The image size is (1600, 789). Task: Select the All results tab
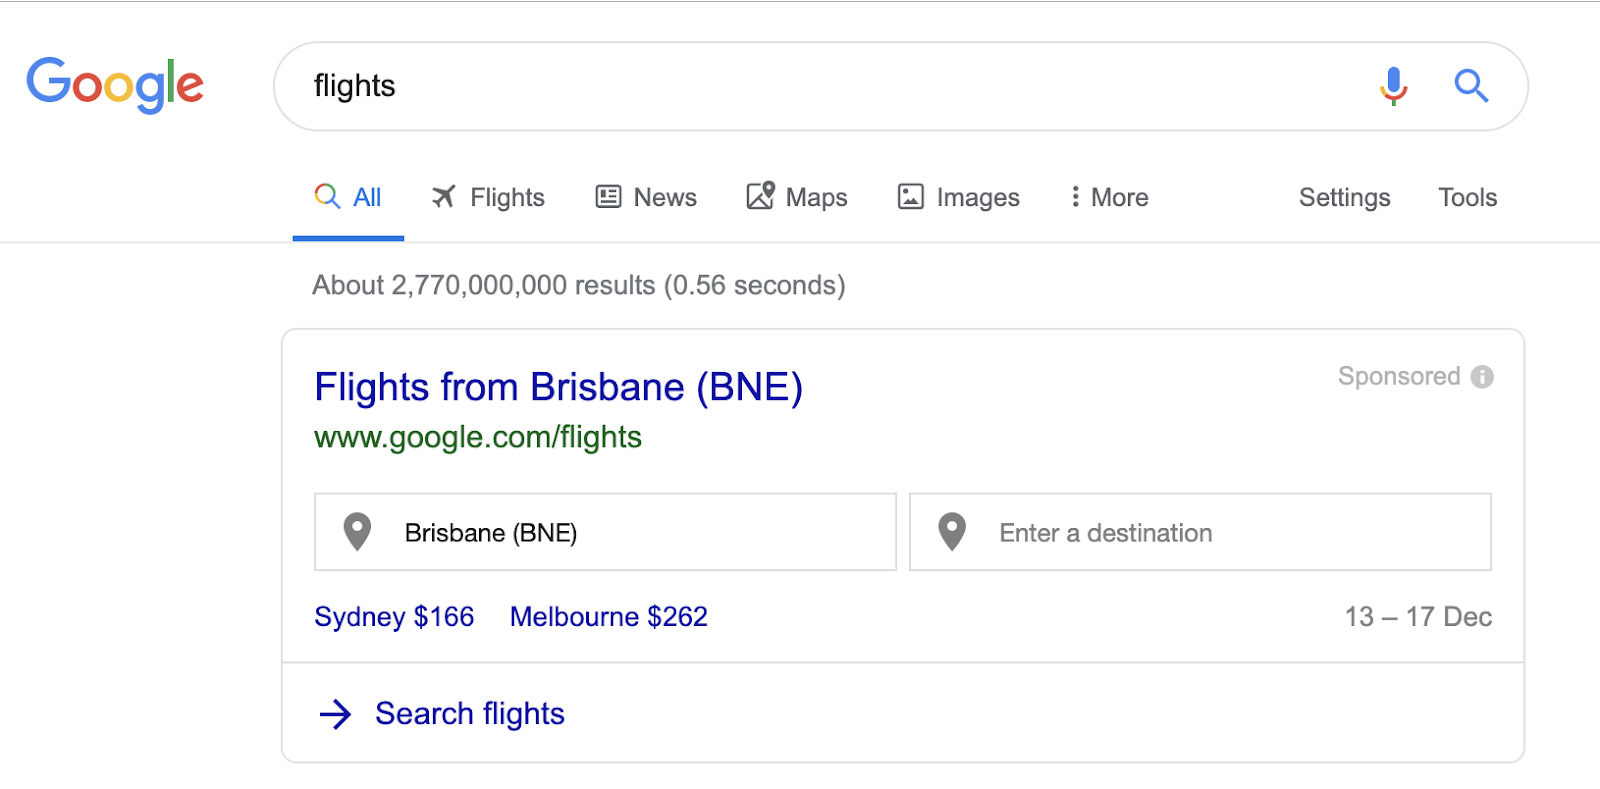pyautogui.click(x=348, y=197)
